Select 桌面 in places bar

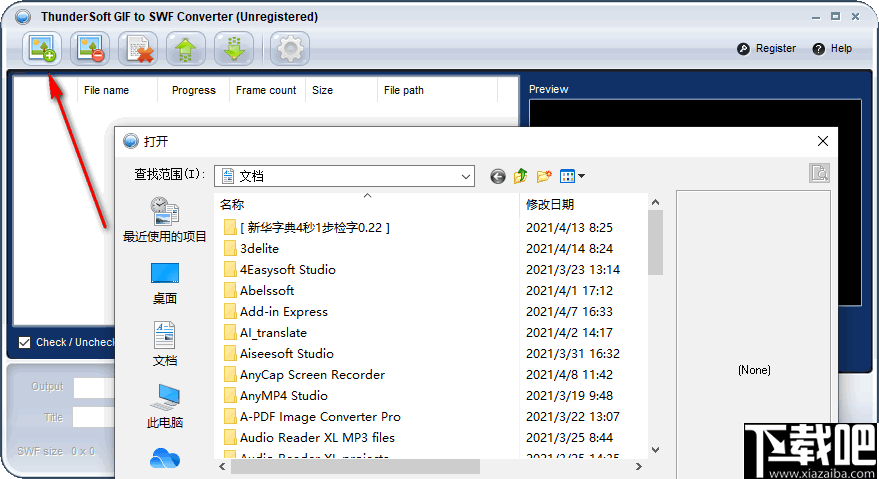tap(164, 283)
